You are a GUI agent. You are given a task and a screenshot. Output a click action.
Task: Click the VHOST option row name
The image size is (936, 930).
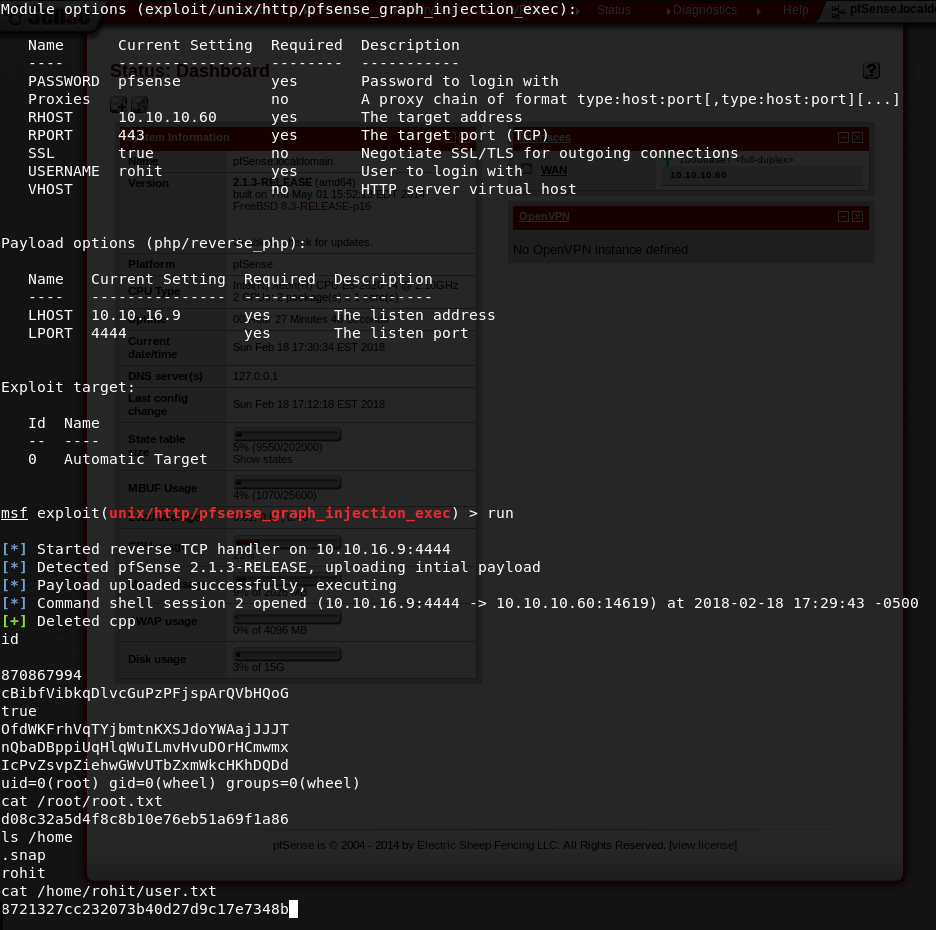tap(50, 189)
